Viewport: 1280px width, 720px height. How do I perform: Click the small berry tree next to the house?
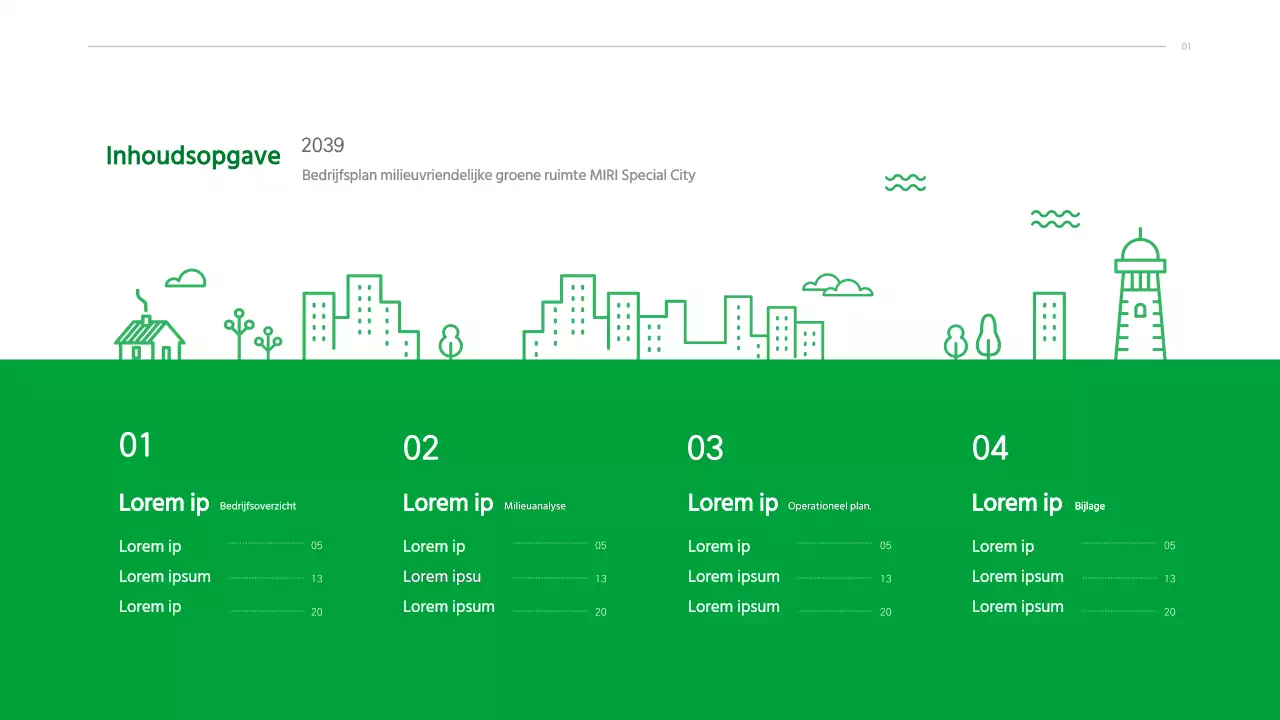click(x=238, y=330)
